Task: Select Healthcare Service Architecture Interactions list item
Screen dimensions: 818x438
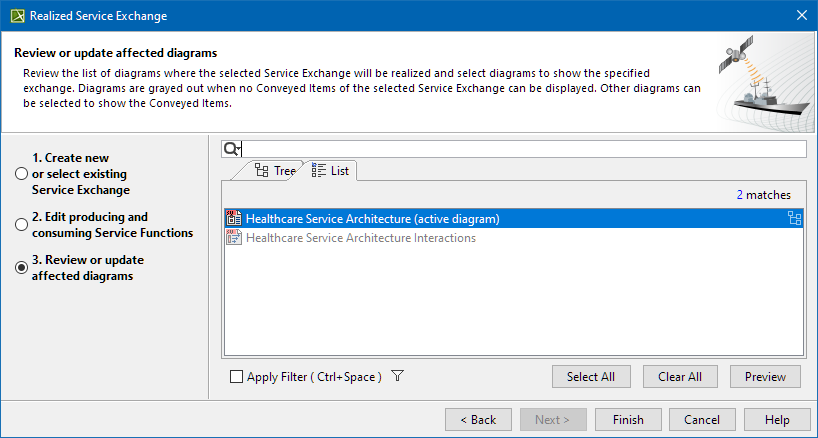Action: [x=361, y=238]
